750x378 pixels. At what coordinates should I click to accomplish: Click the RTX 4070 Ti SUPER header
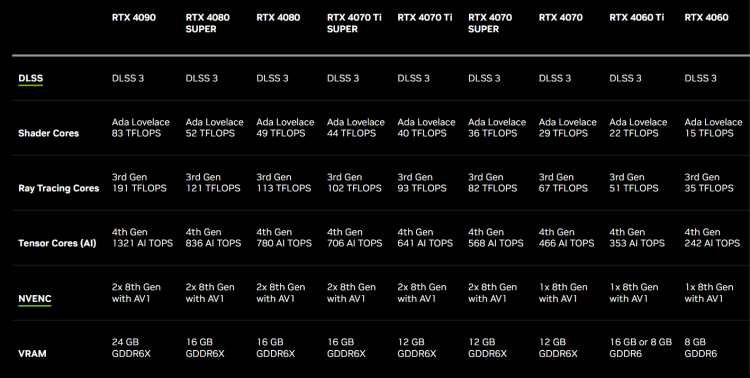(354, 23)
